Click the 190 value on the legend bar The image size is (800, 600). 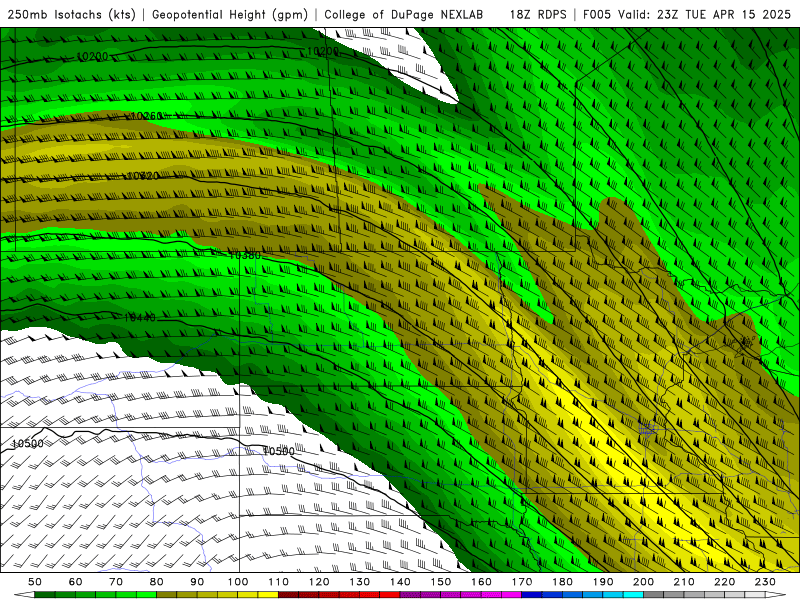[603, 582]
